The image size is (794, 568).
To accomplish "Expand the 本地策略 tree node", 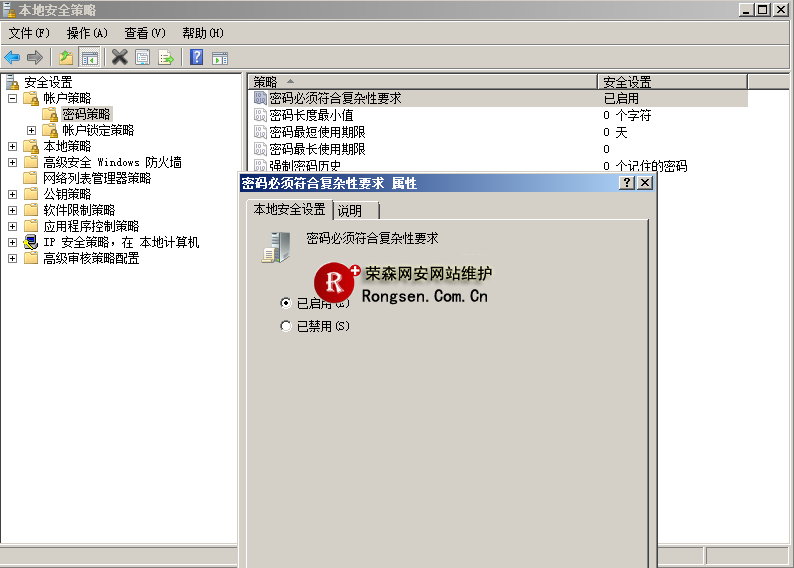I will coord(12,146).
